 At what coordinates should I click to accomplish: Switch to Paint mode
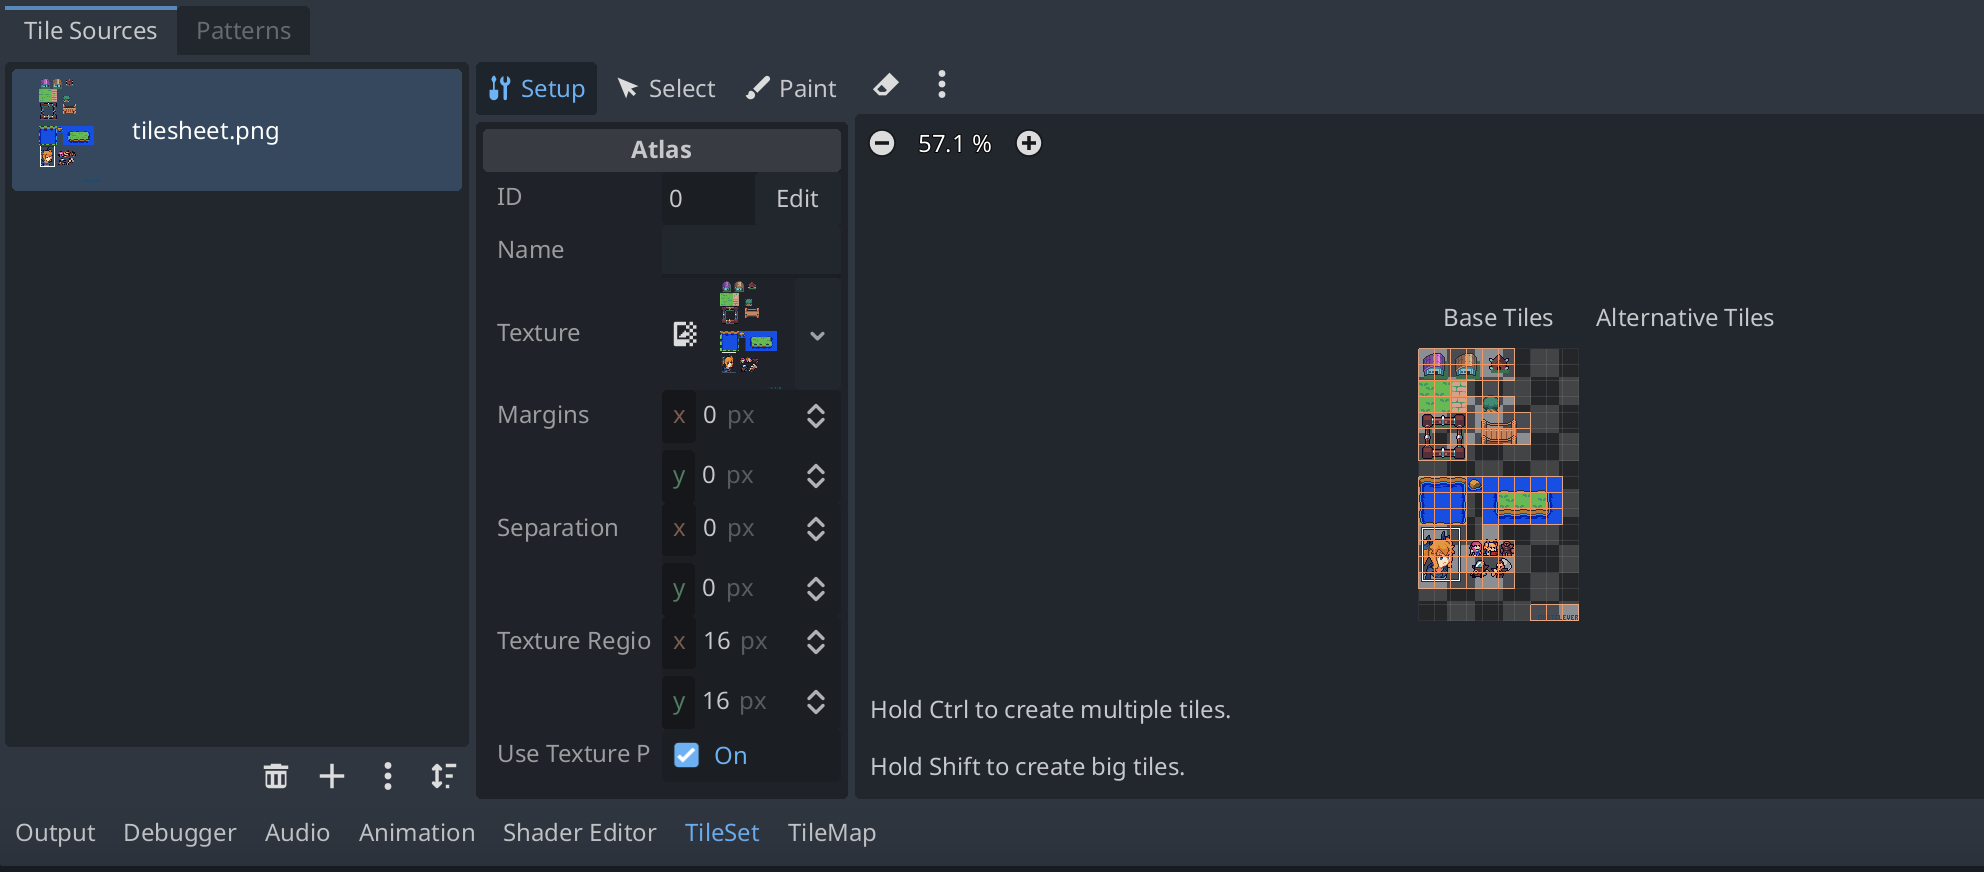pyautogui.click(x=790, y=89)
